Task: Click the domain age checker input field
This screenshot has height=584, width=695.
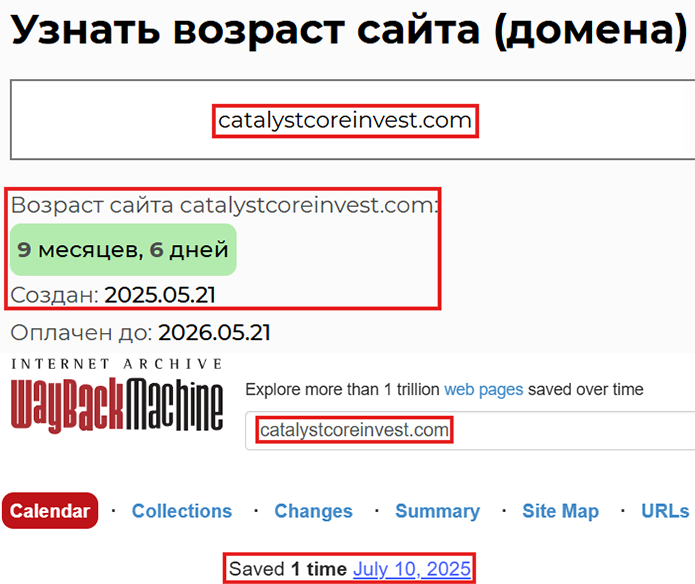Action: coord(353,120)
